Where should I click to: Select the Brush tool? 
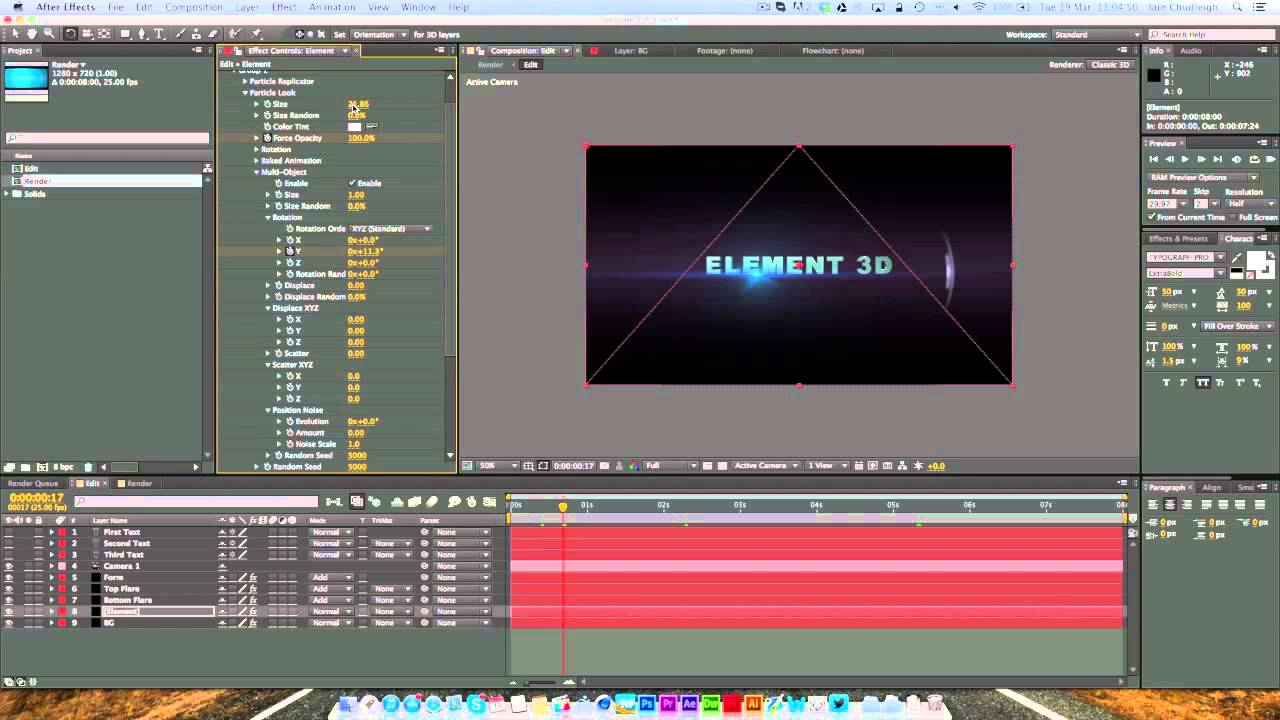180,34
